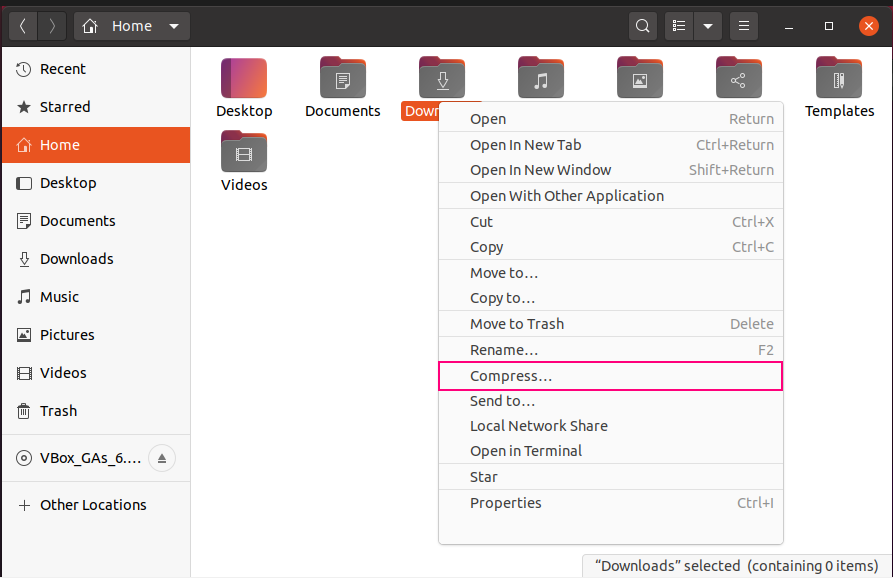Select the Desktop folder icon
The height and width of the screenshot is (578, 893).
tap(244, 78)
